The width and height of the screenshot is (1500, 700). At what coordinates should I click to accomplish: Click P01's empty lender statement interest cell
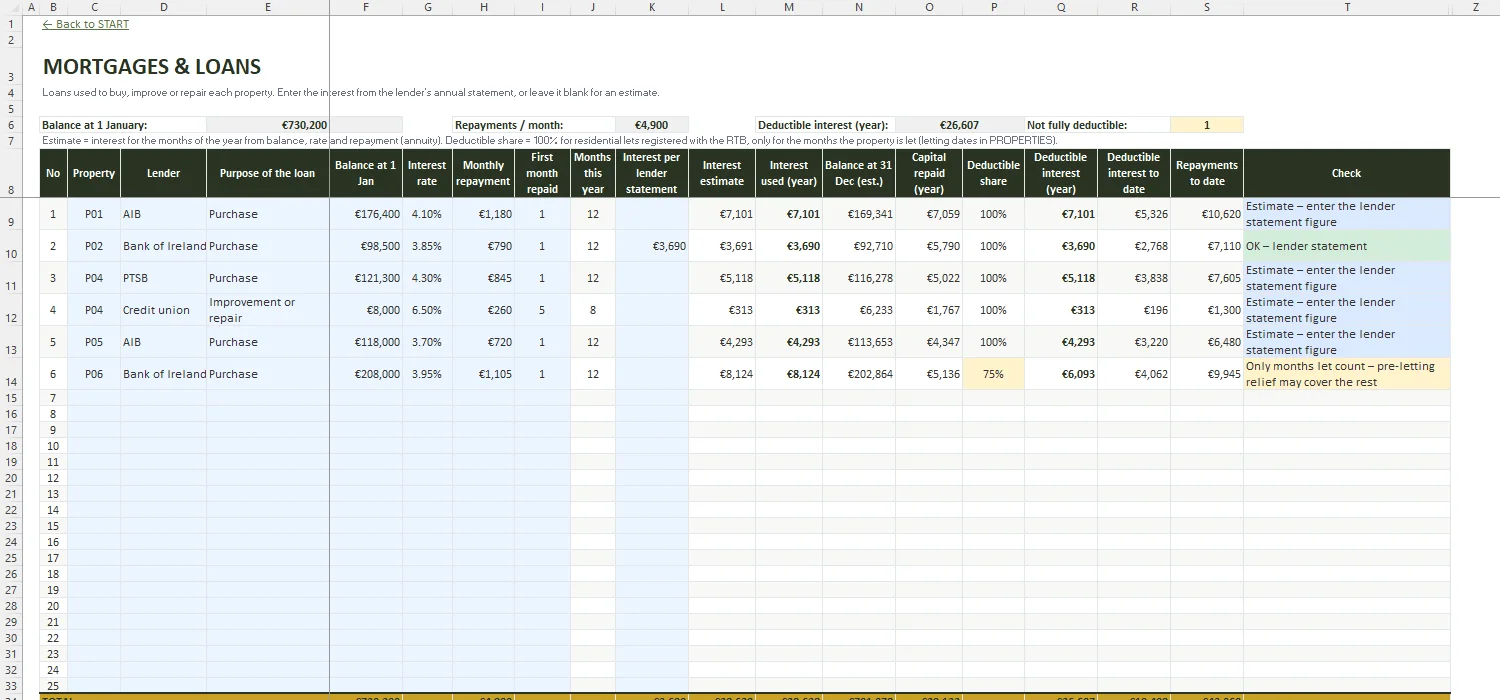(651, 214)
